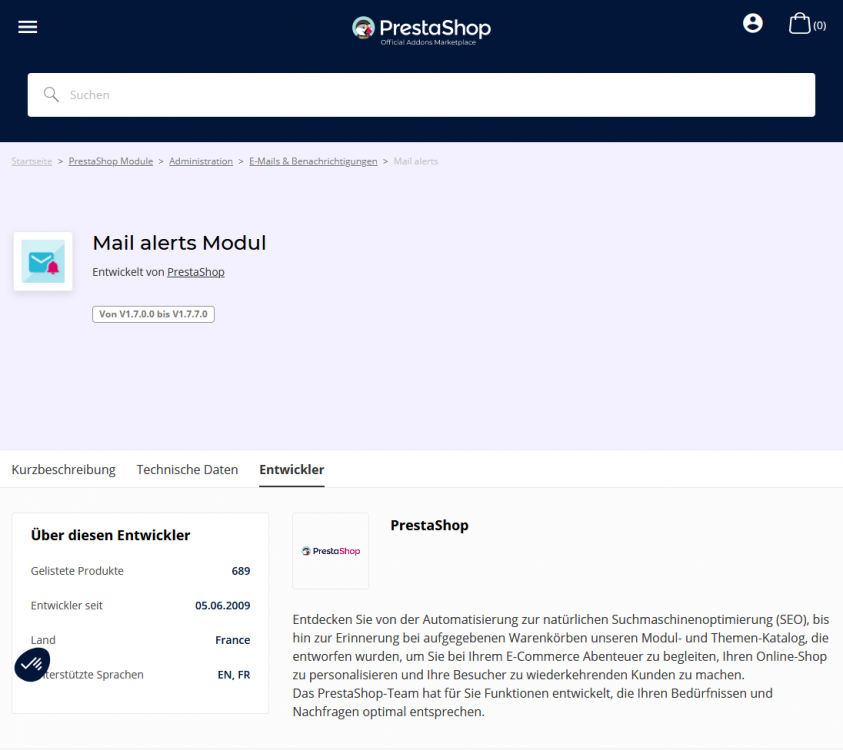
Task: Open the hamburger navigation menu
Action: [27, 26]
